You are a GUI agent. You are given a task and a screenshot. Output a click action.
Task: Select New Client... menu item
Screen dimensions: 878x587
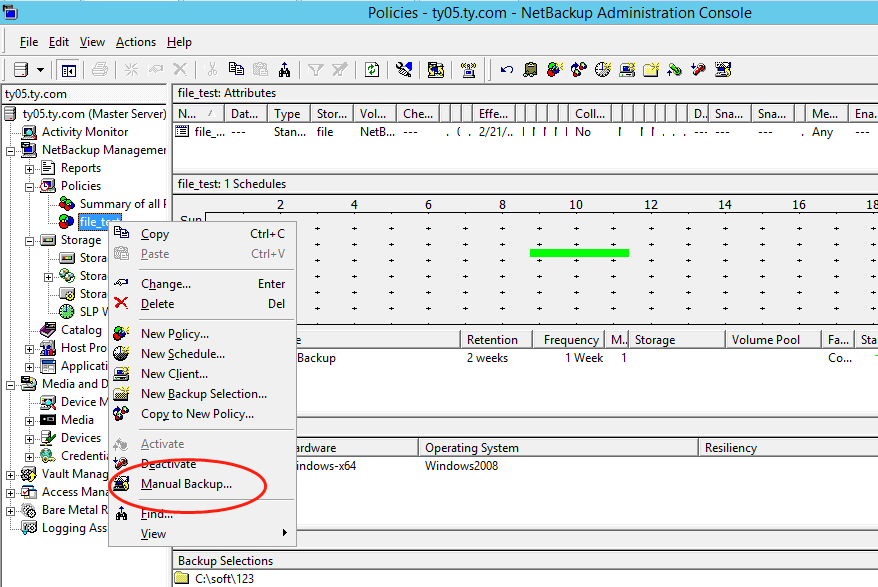pos(203,374)
